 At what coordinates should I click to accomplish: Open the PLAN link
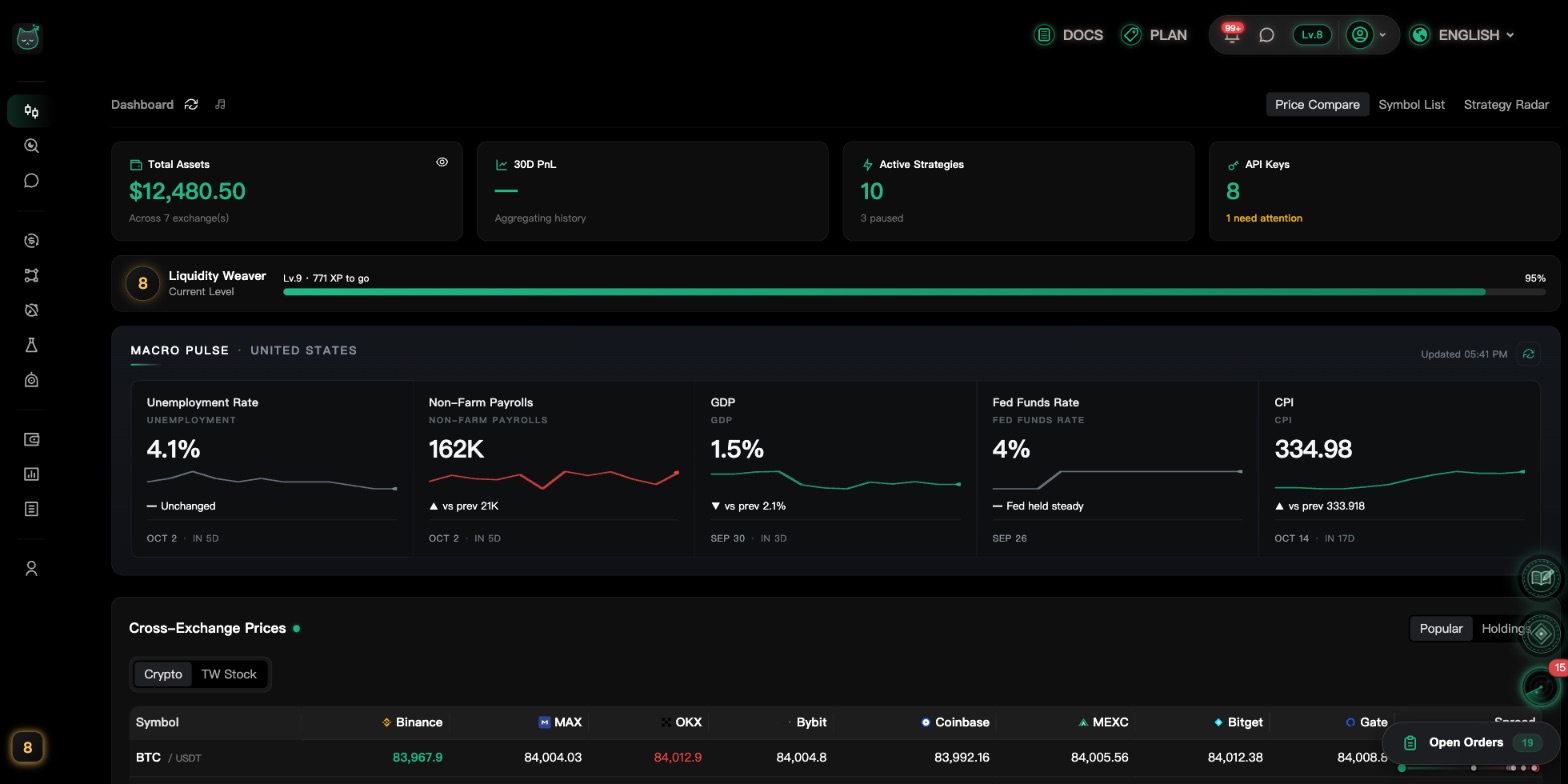(x=1154, y=35)
